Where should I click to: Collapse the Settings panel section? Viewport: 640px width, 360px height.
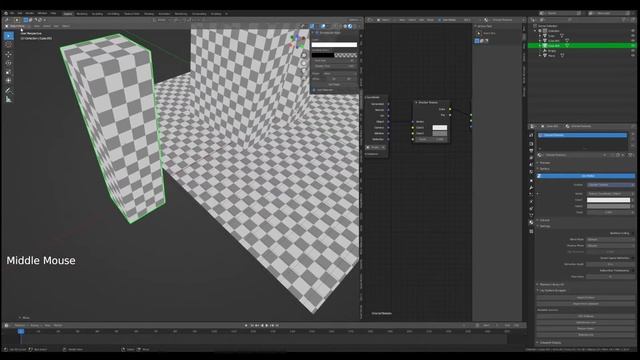pyautogui.click(x=544, y=226)
